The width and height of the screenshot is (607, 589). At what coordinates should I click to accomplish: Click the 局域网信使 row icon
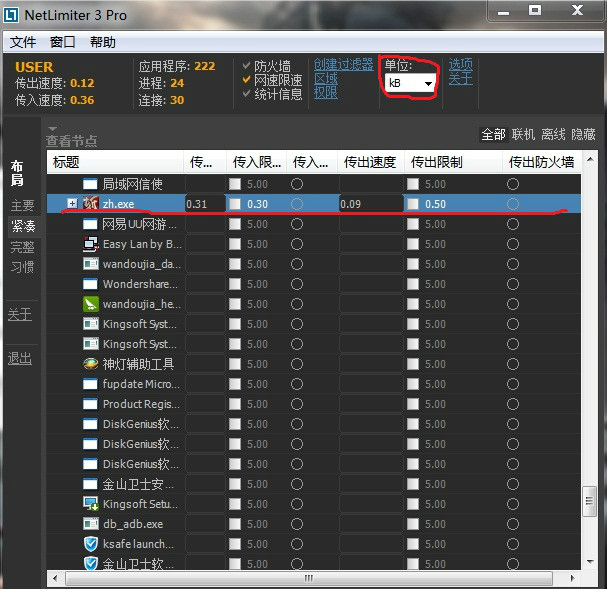click(90, 184)
